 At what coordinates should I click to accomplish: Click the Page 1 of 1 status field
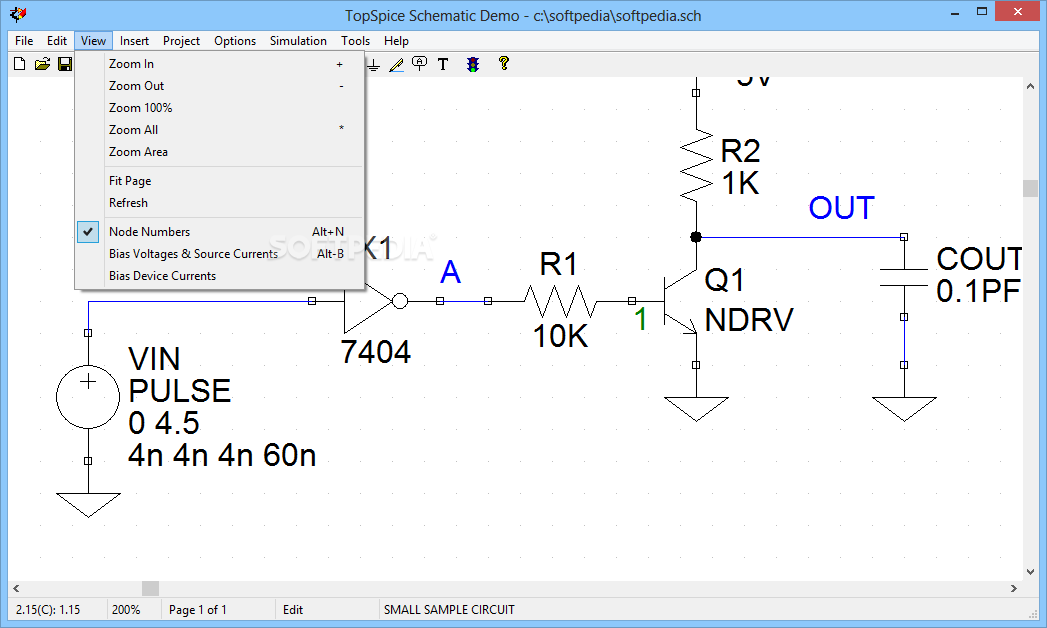click(x=218, y=609)
